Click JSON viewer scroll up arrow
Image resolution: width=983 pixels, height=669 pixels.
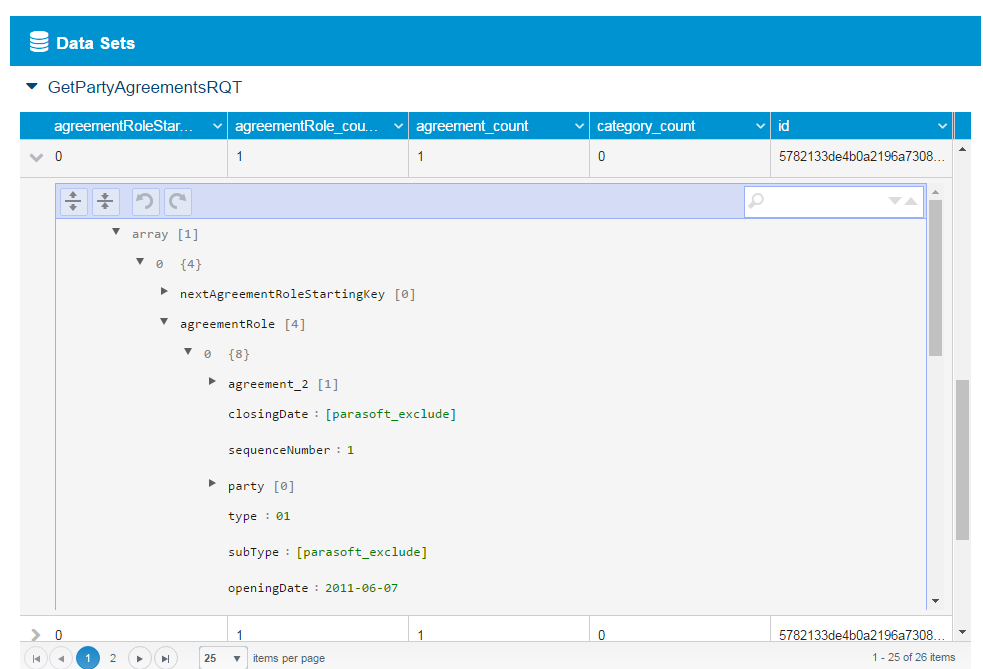(x=935, y=192)
